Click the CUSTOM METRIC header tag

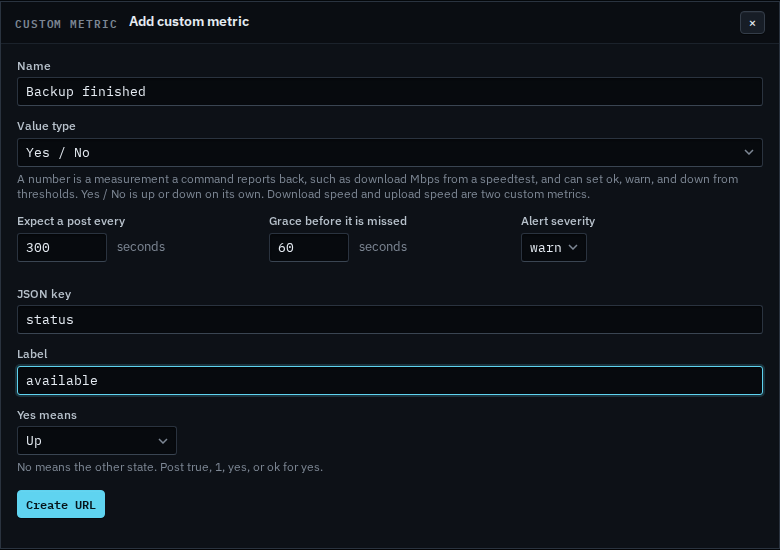click(66, 24)
